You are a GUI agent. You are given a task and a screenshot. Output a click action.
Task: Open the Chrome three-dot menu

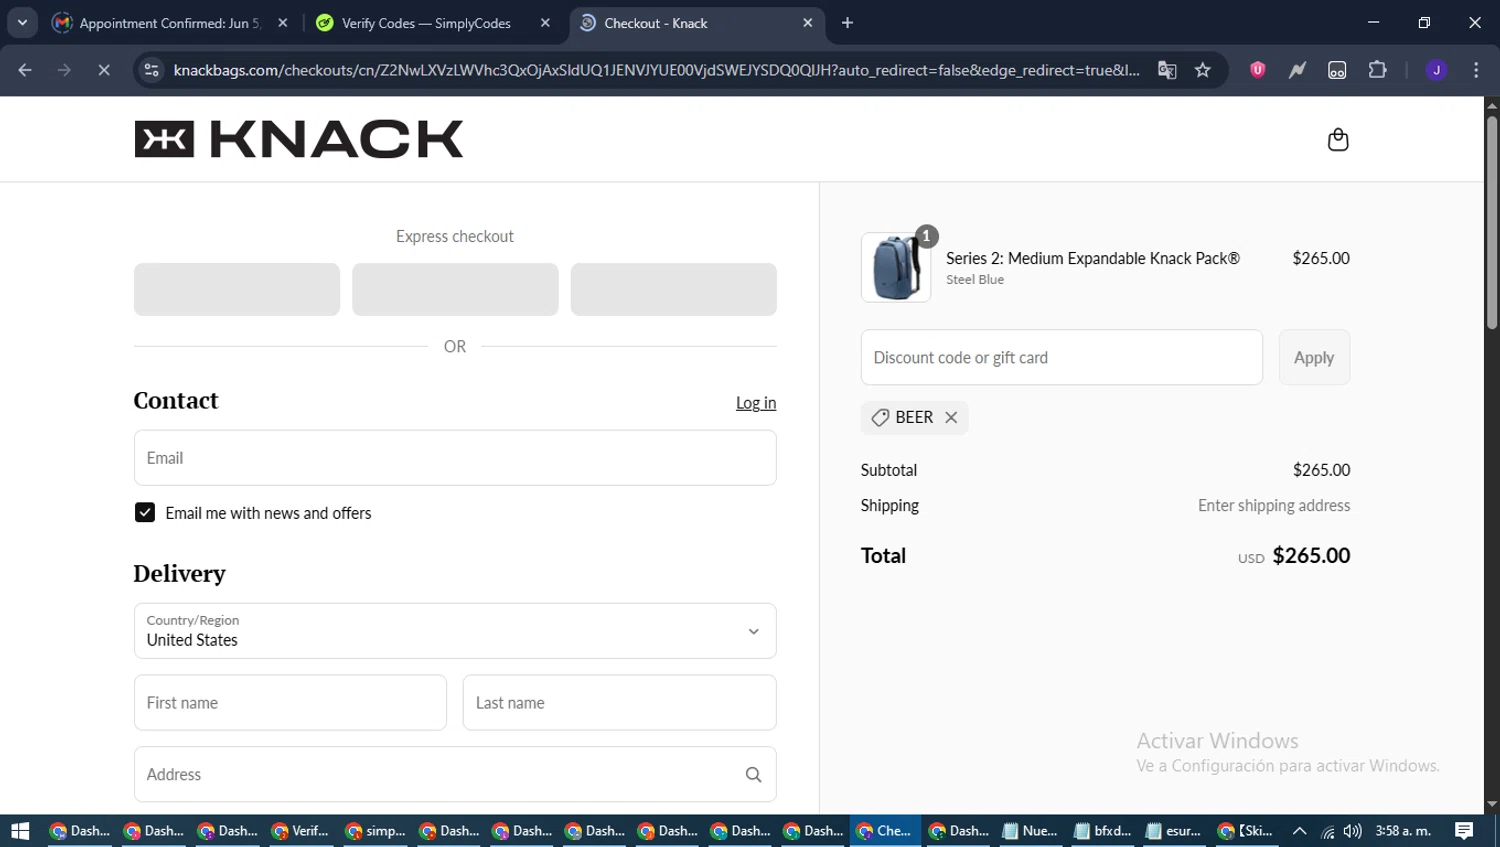coord(1476,70)
